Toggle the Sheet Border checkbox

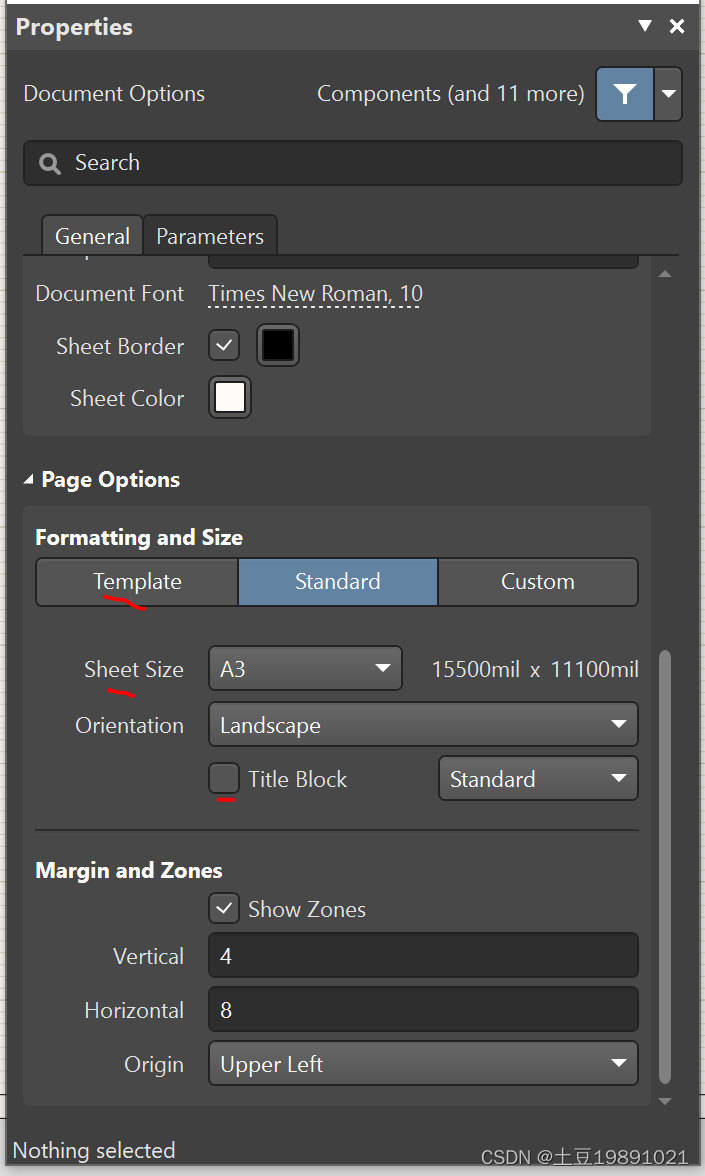click(224, 346)
